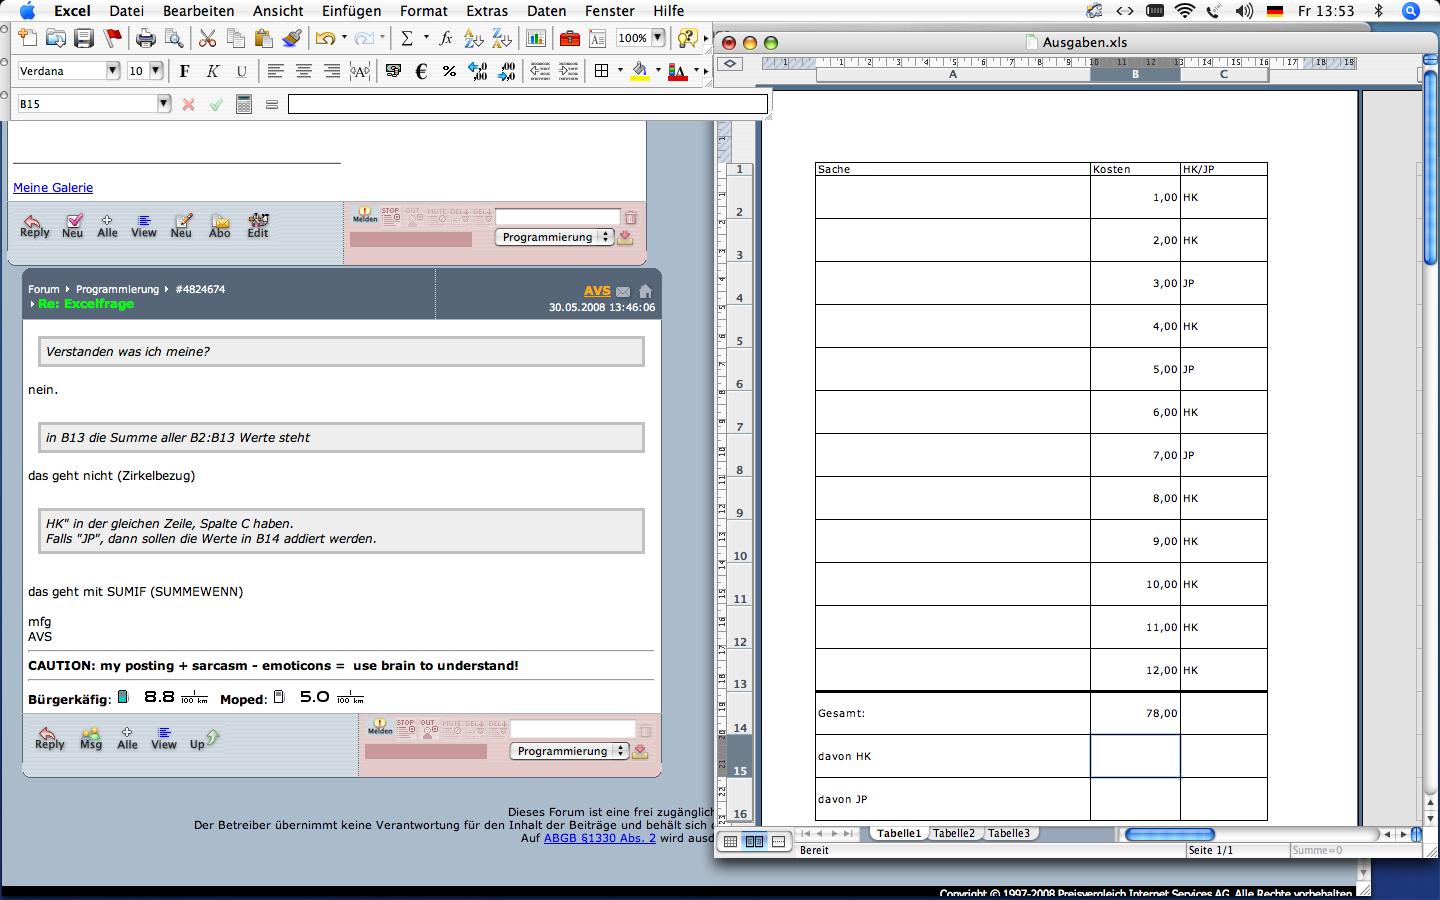Viewport: 1440px width, 900px height.
Task: Click into the formula bar input
Action: pos(528,104)
